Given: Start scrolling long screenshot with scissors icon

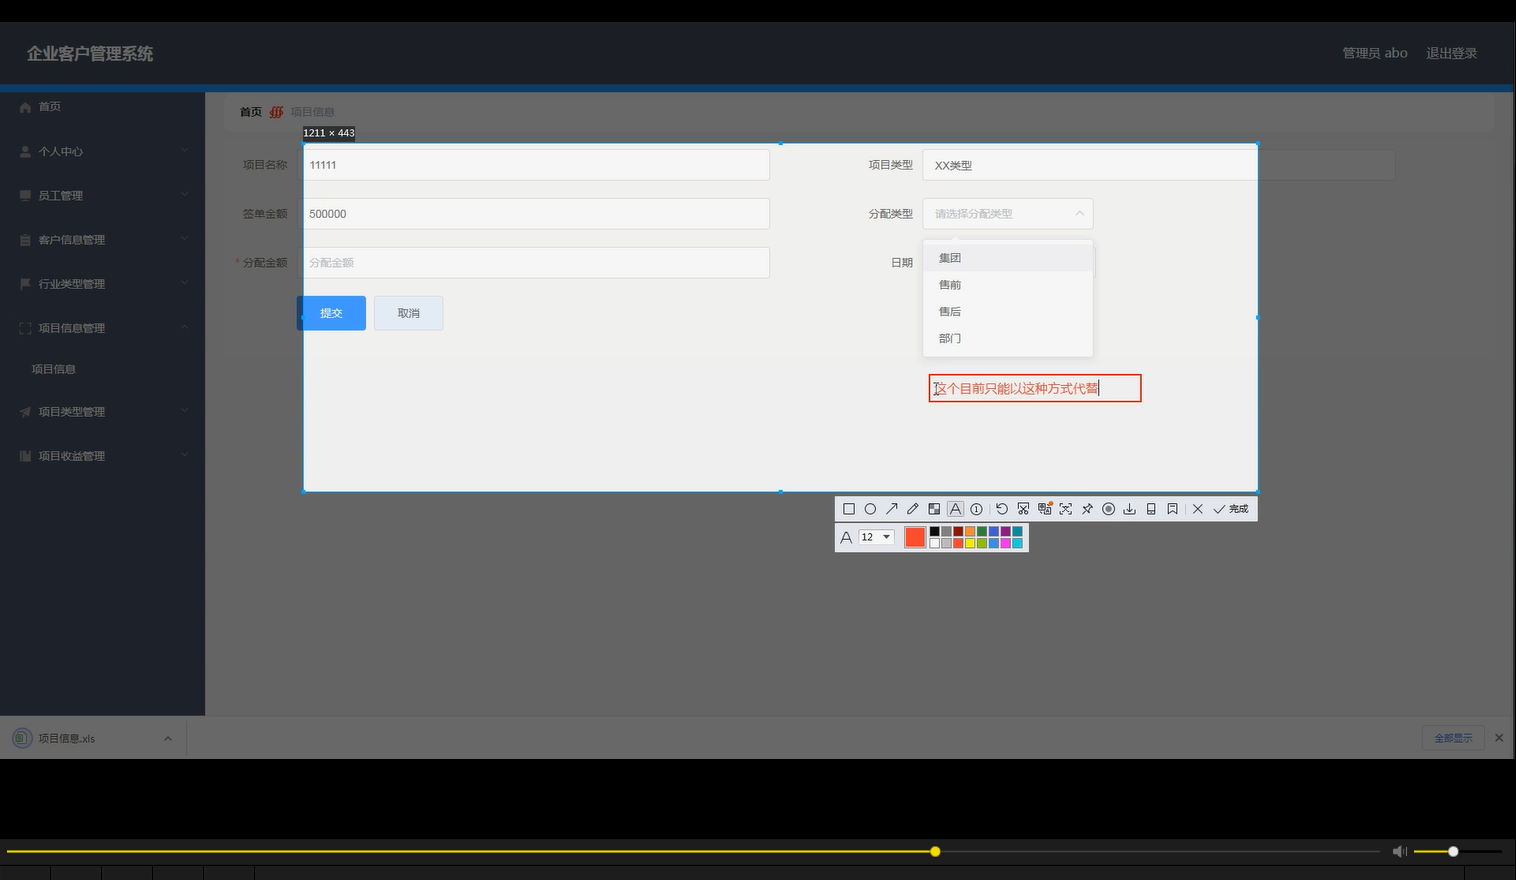Looking at the screenshot, I should [x=1023, y=509].
